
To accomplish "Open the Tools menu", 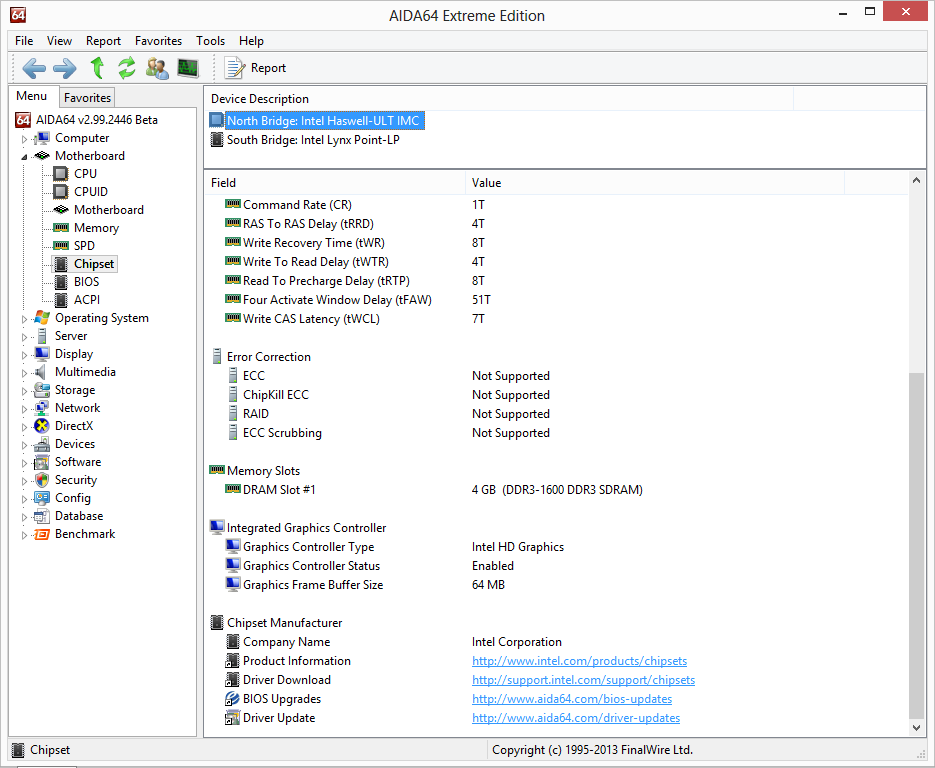I will click(210, 41).
